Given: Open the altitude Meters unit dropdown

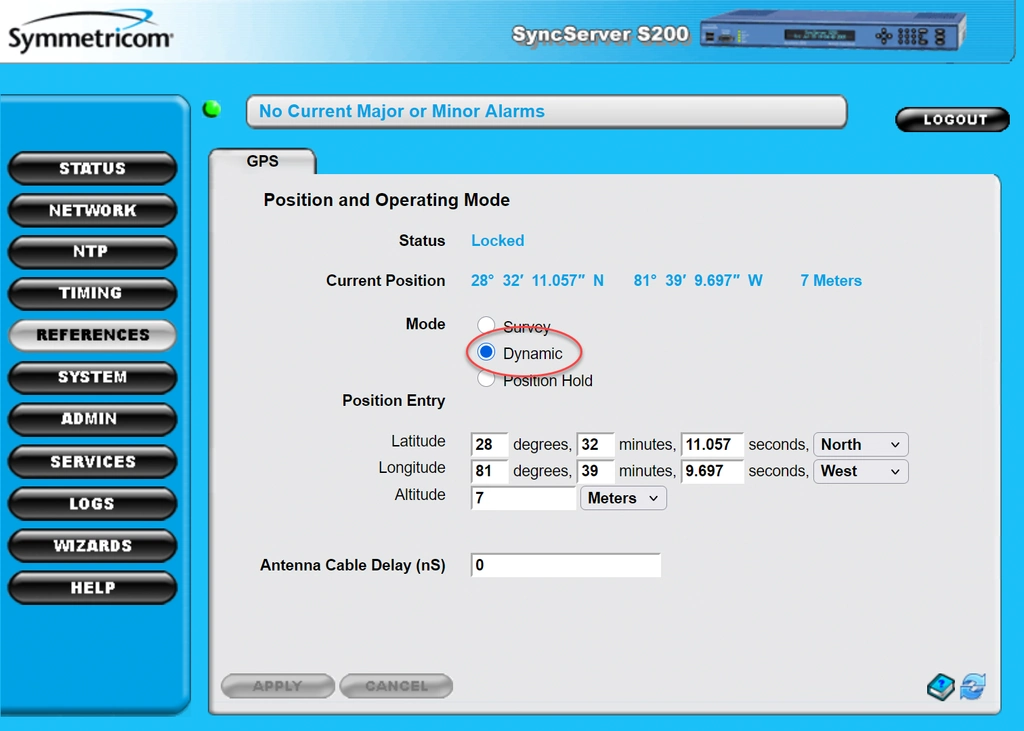Looking at the screenshot, I should [x=623, y=498].
